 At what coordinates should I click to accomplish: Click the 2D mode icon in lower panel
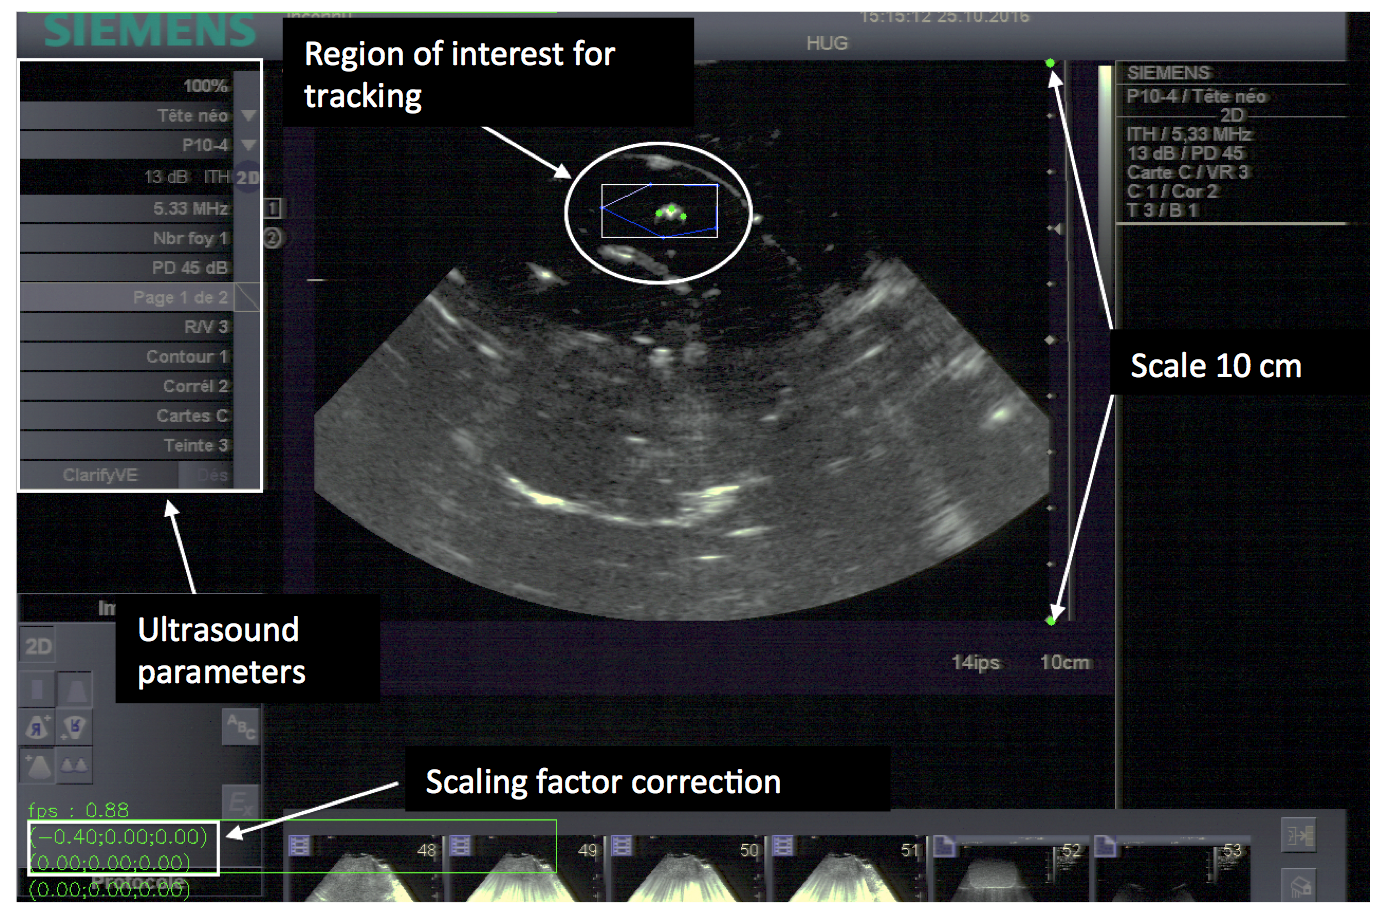tap(38, 646)
